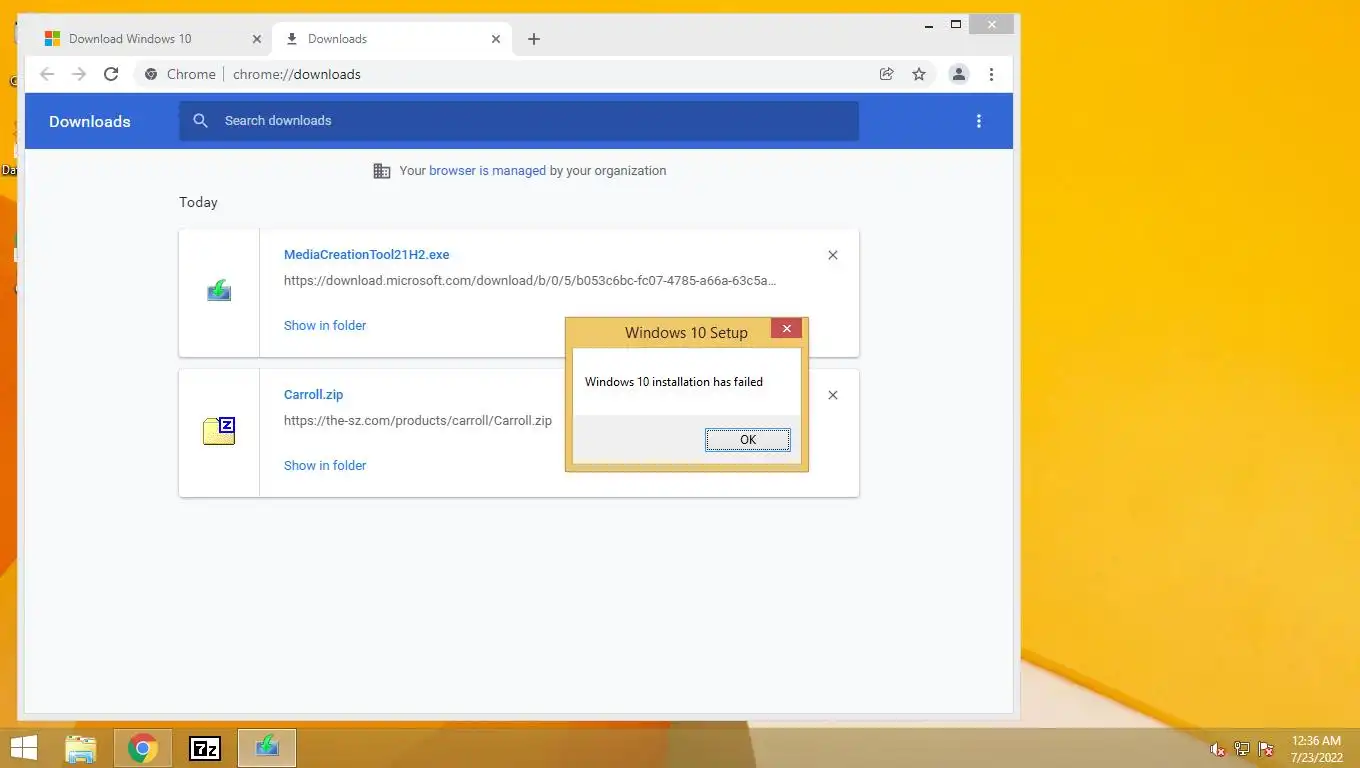Screen dimensions: 1360x768
Task: Go forward in Chrome
Action: point(79,74)
